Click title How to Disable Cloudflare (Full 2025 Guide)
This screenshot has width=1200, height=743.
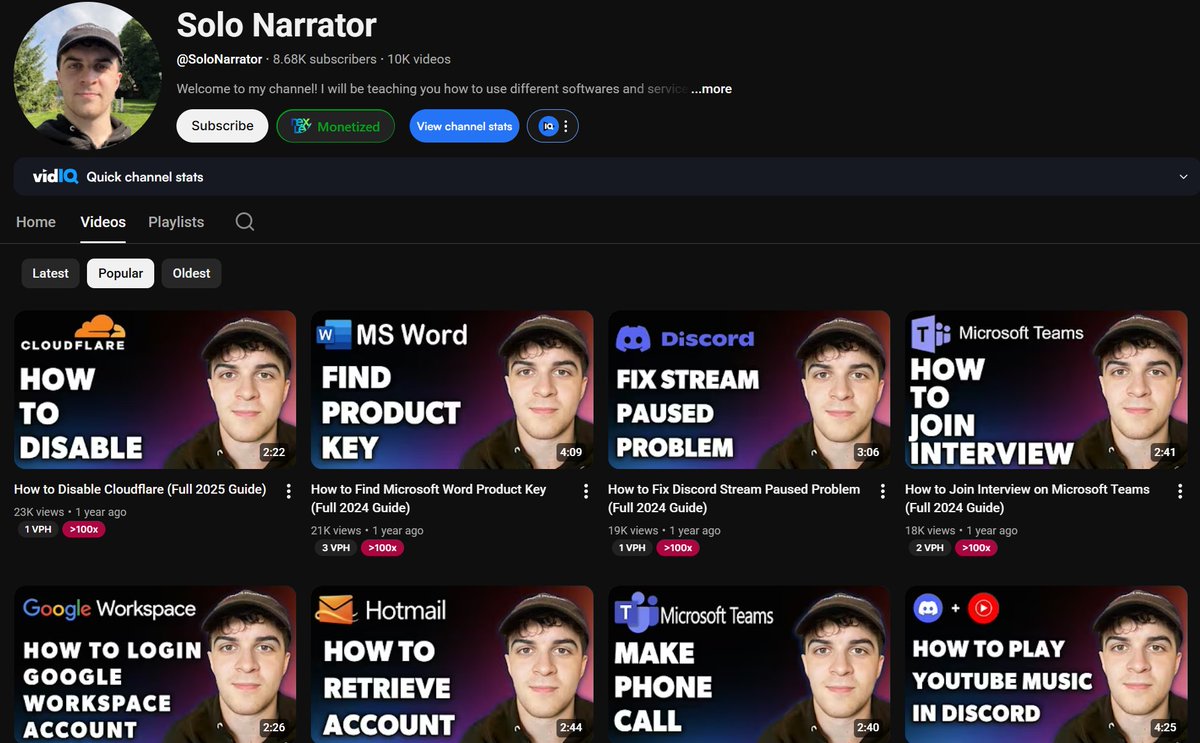click(x=140, y=490)
